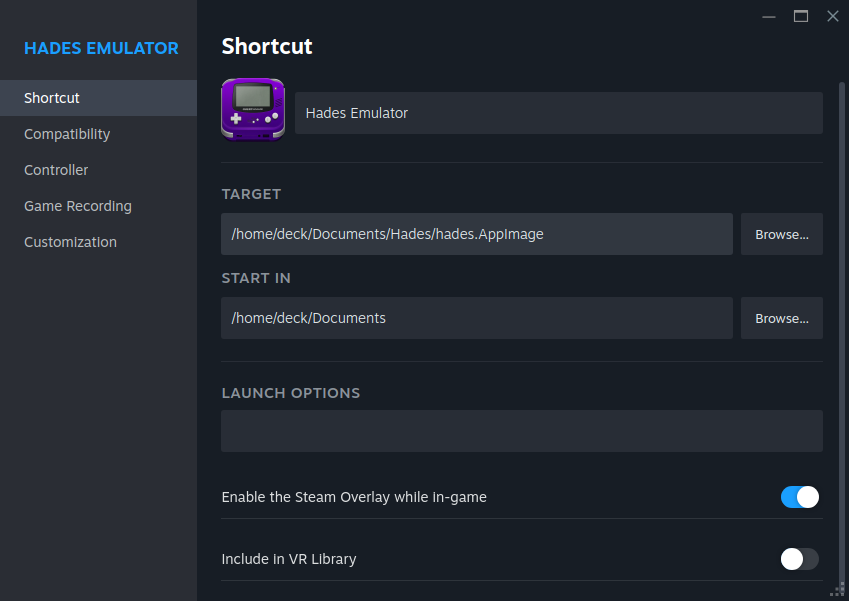The height and width of the screenshot is (601, 849).
Task: Click the Enable the Steam Overlay label
Action: coord(354,496)
